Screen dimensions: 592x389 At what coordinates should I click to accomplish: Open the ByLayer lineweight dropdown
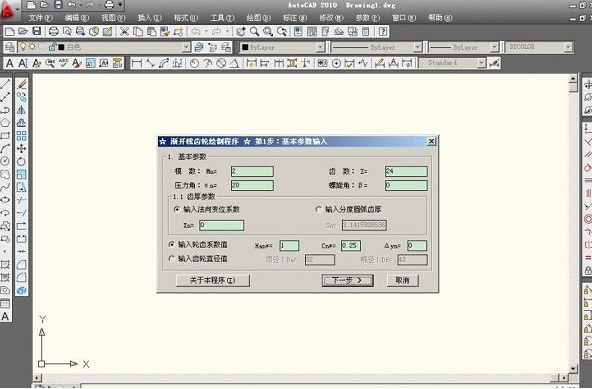click(494, 47)
